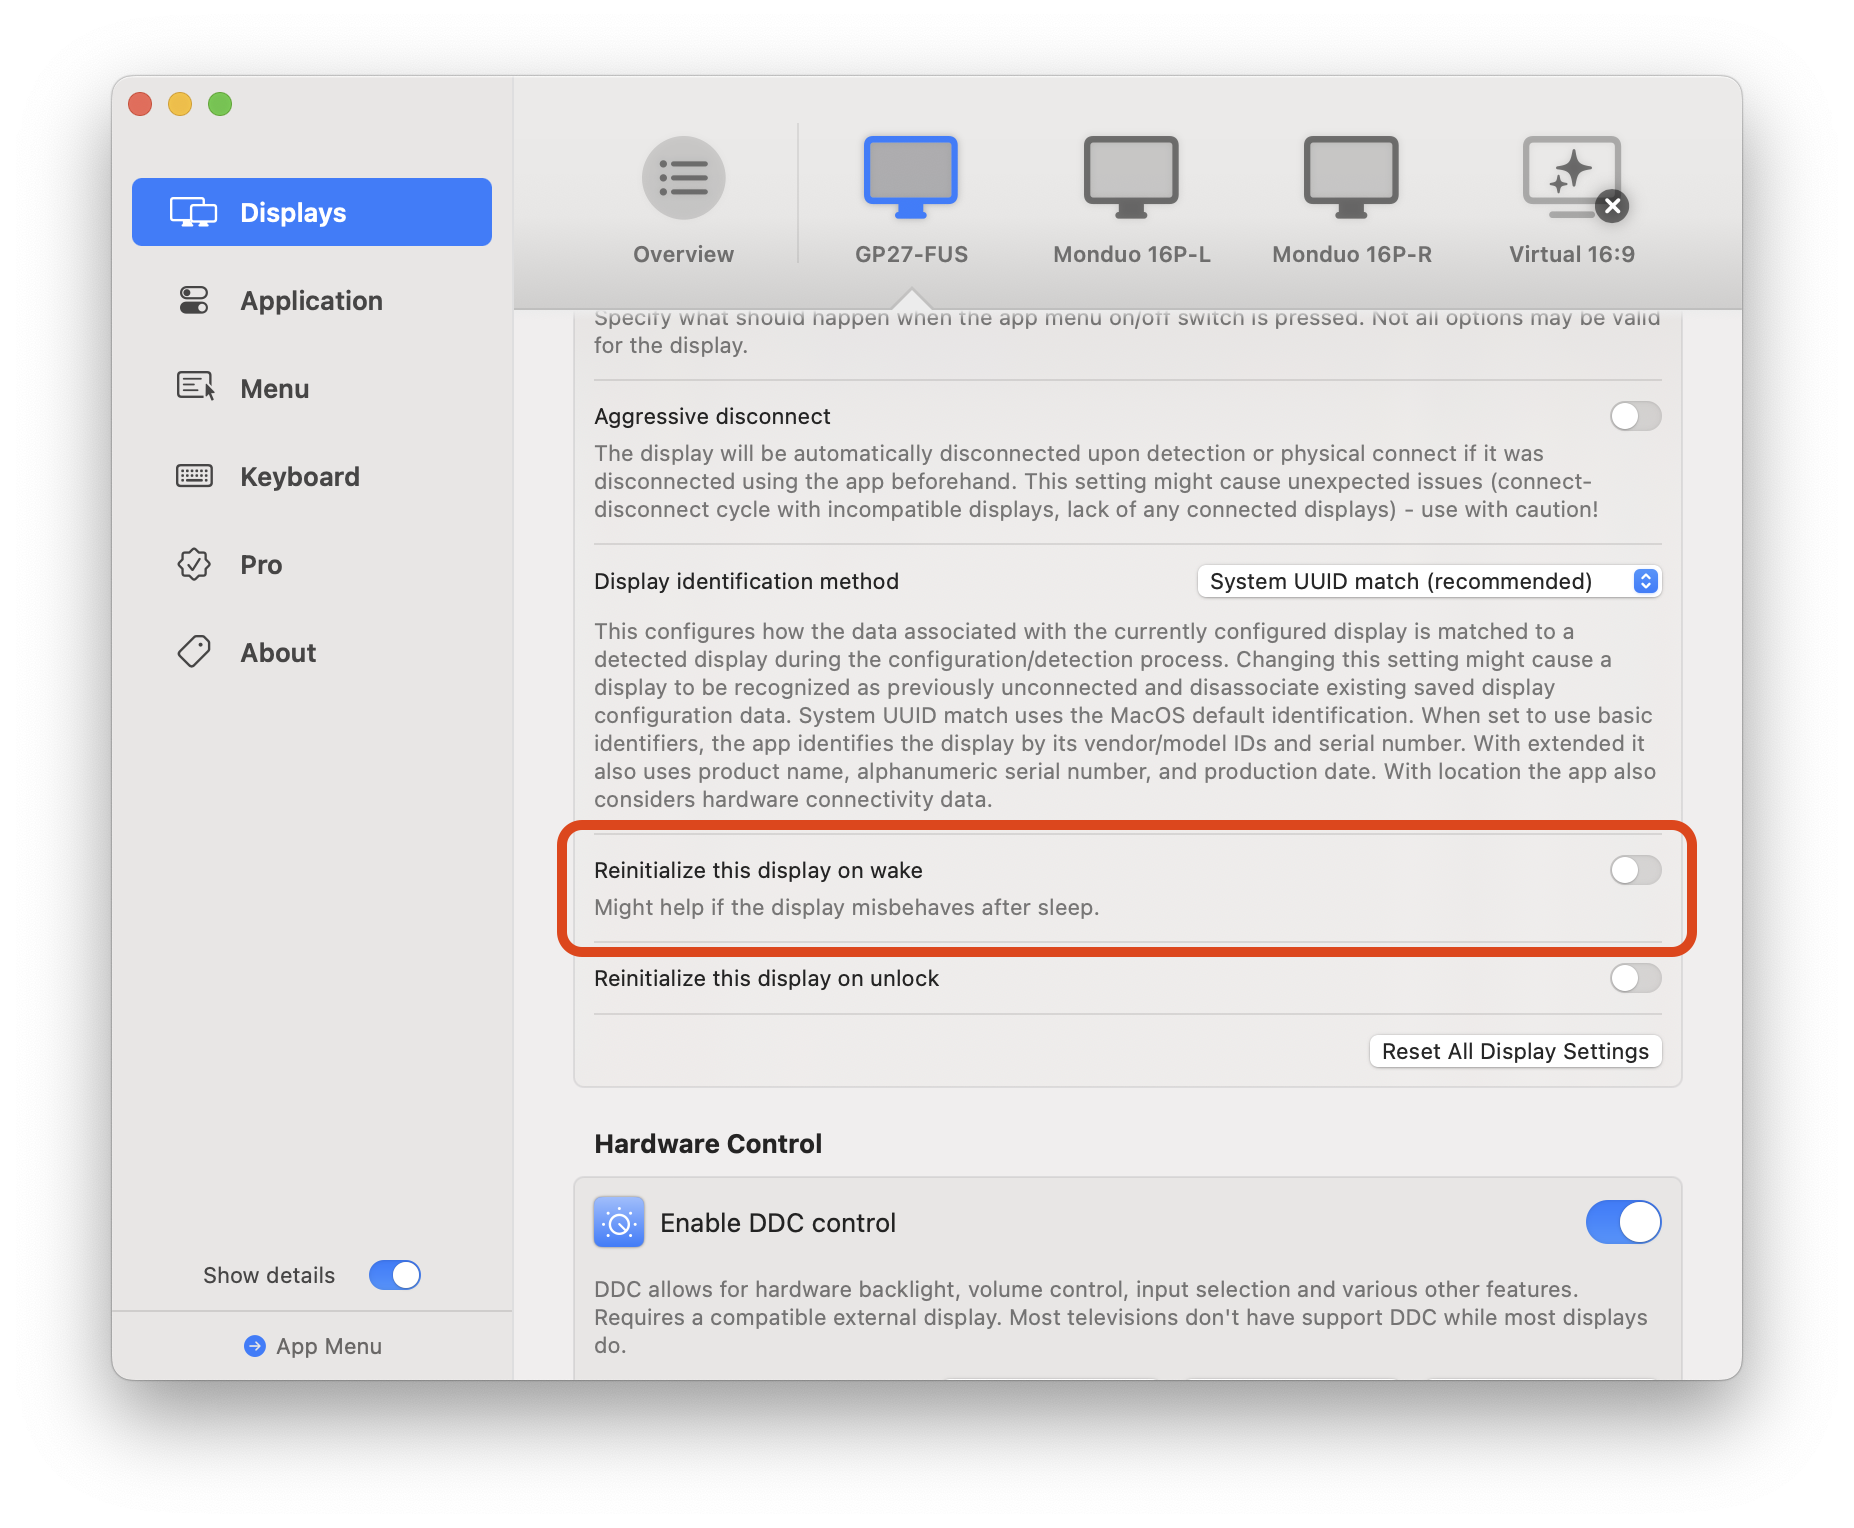Click the green full-screen window button
Image resolution: width=1854 pixels, height=1528 pixels.
220,104
